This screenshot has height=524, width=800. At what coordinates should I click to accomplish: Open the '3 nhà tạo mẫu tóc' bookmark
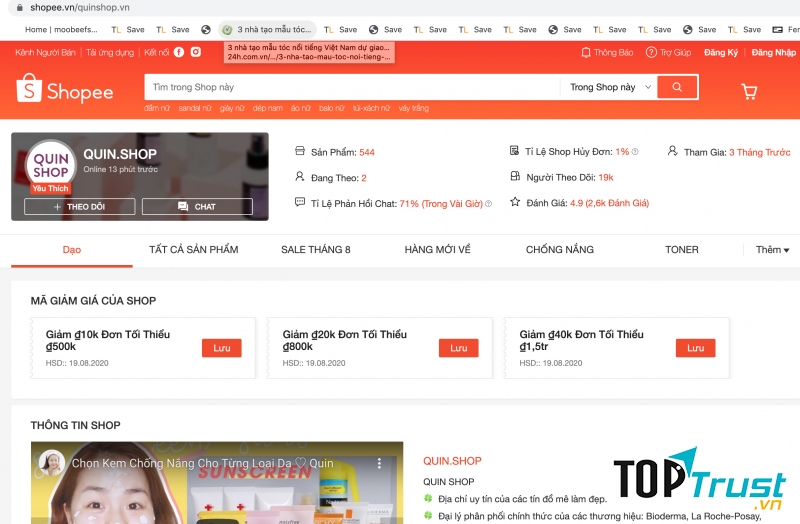point(267,30)
